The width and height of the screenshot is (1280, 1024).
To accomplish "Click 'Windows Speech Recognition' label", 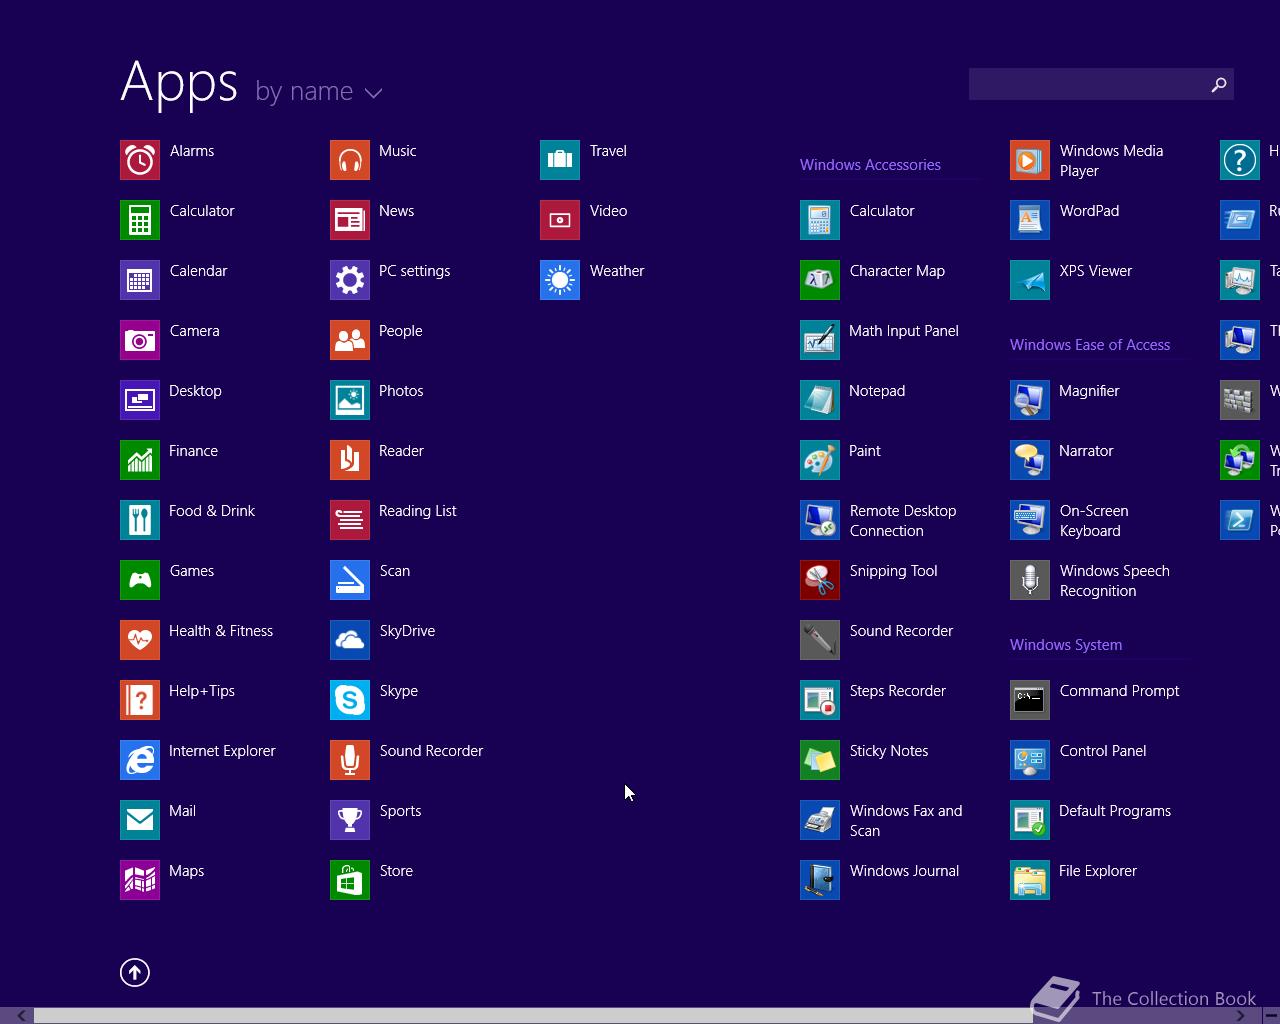I will click(x=1114, y=581).
